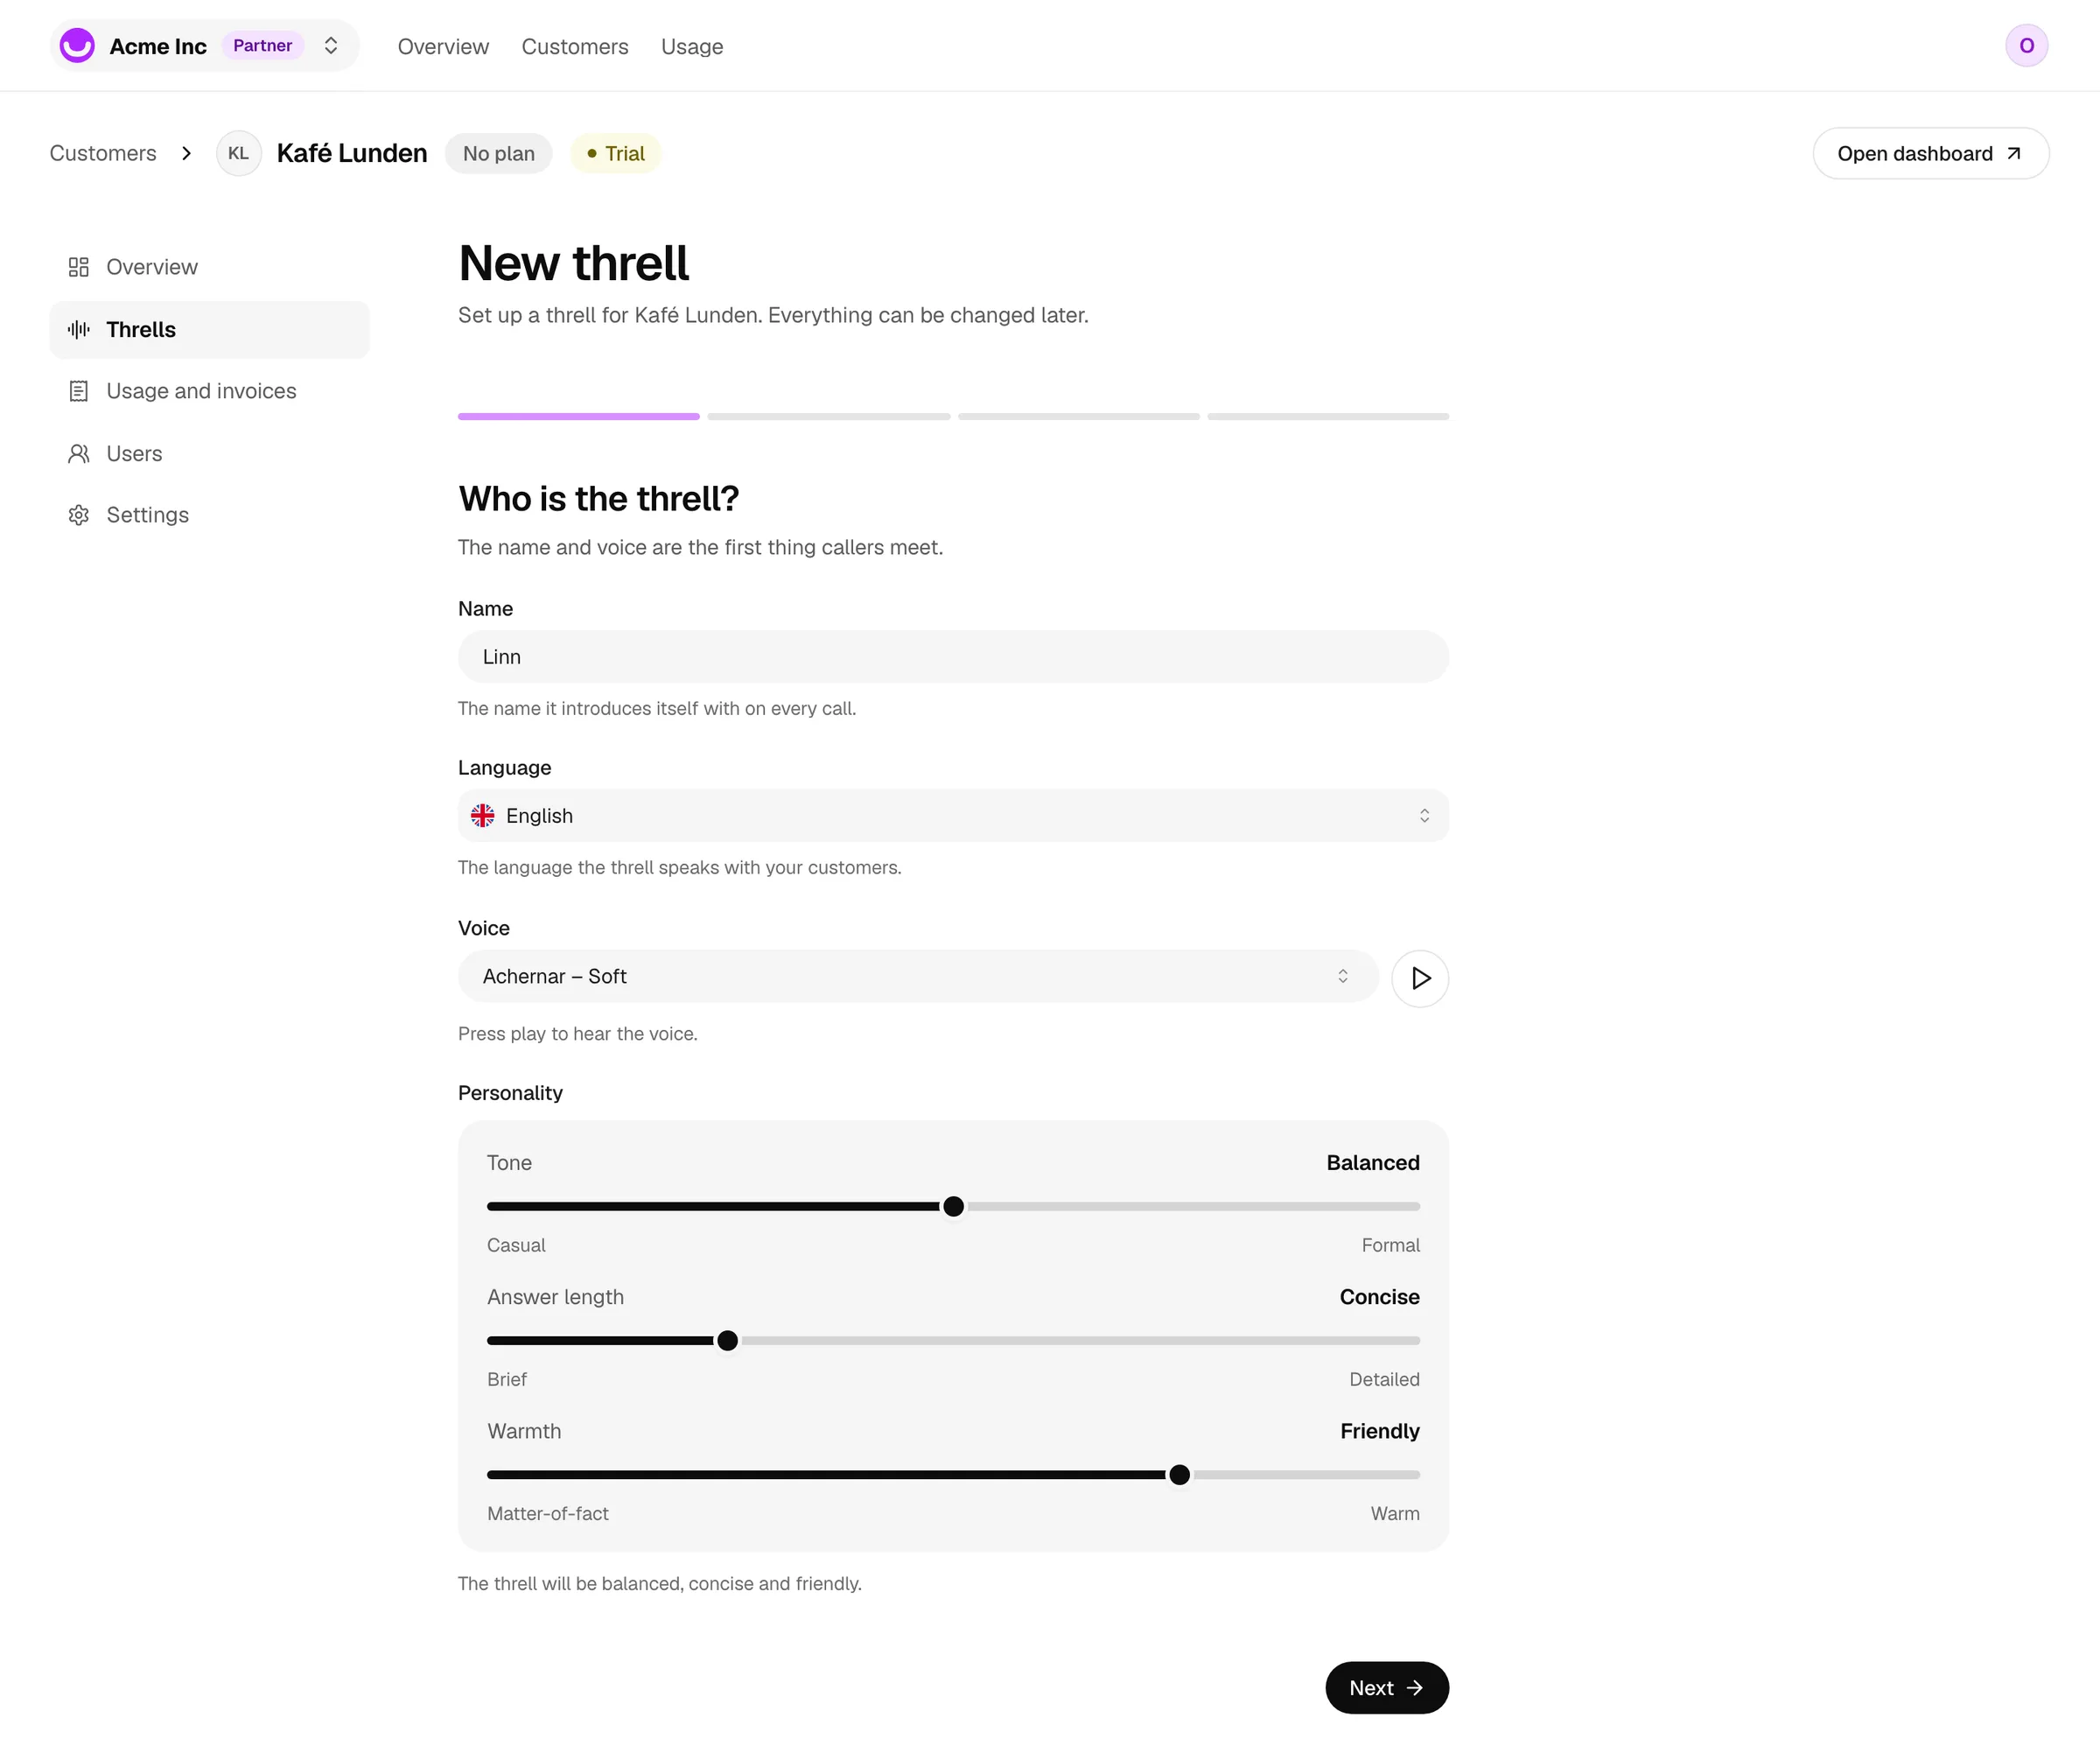Open the Overview tab in top navigation
This screenshot has width=2100, height=1739.
(x=443, y=47)
